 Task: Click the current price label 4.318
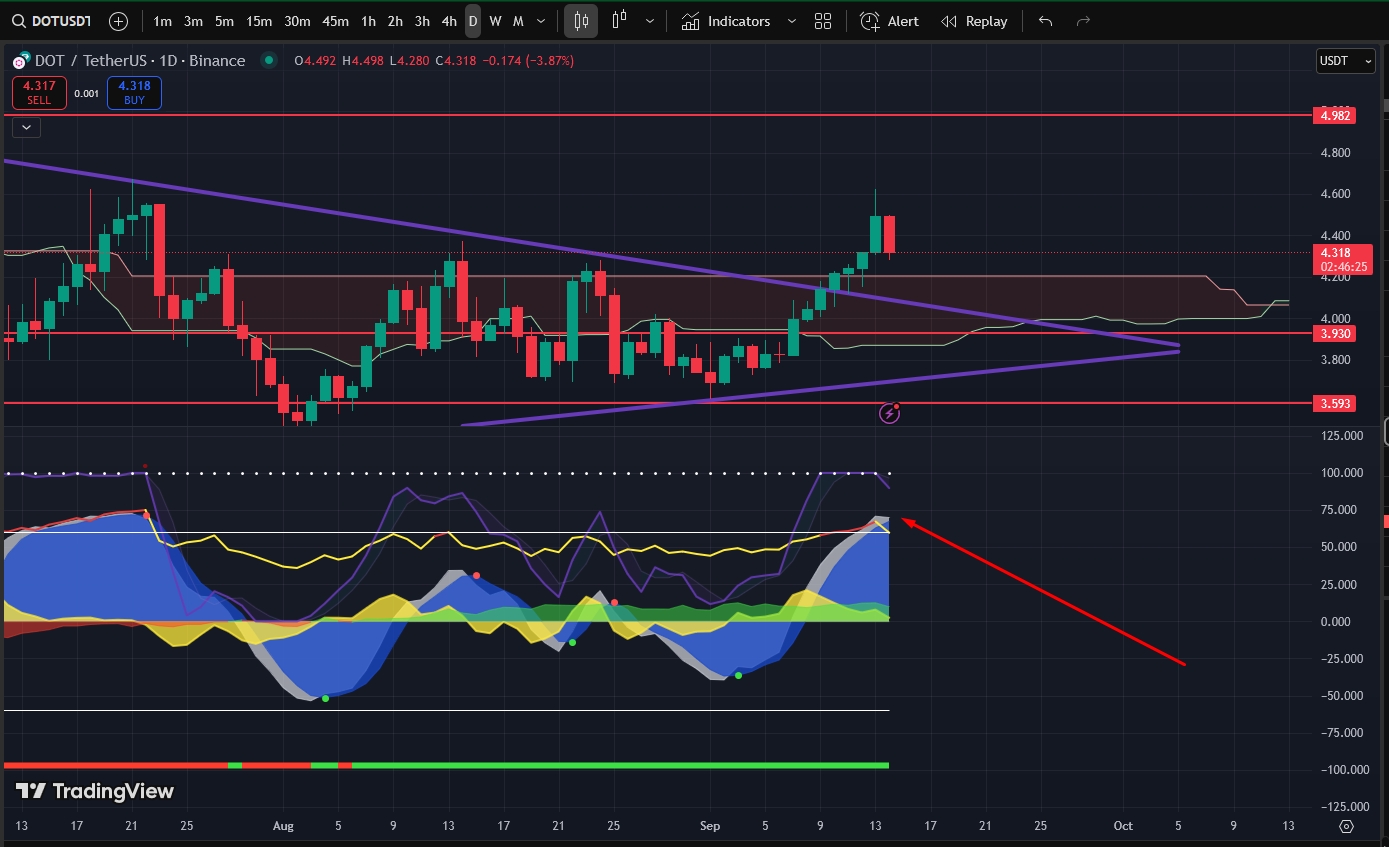1342,259
